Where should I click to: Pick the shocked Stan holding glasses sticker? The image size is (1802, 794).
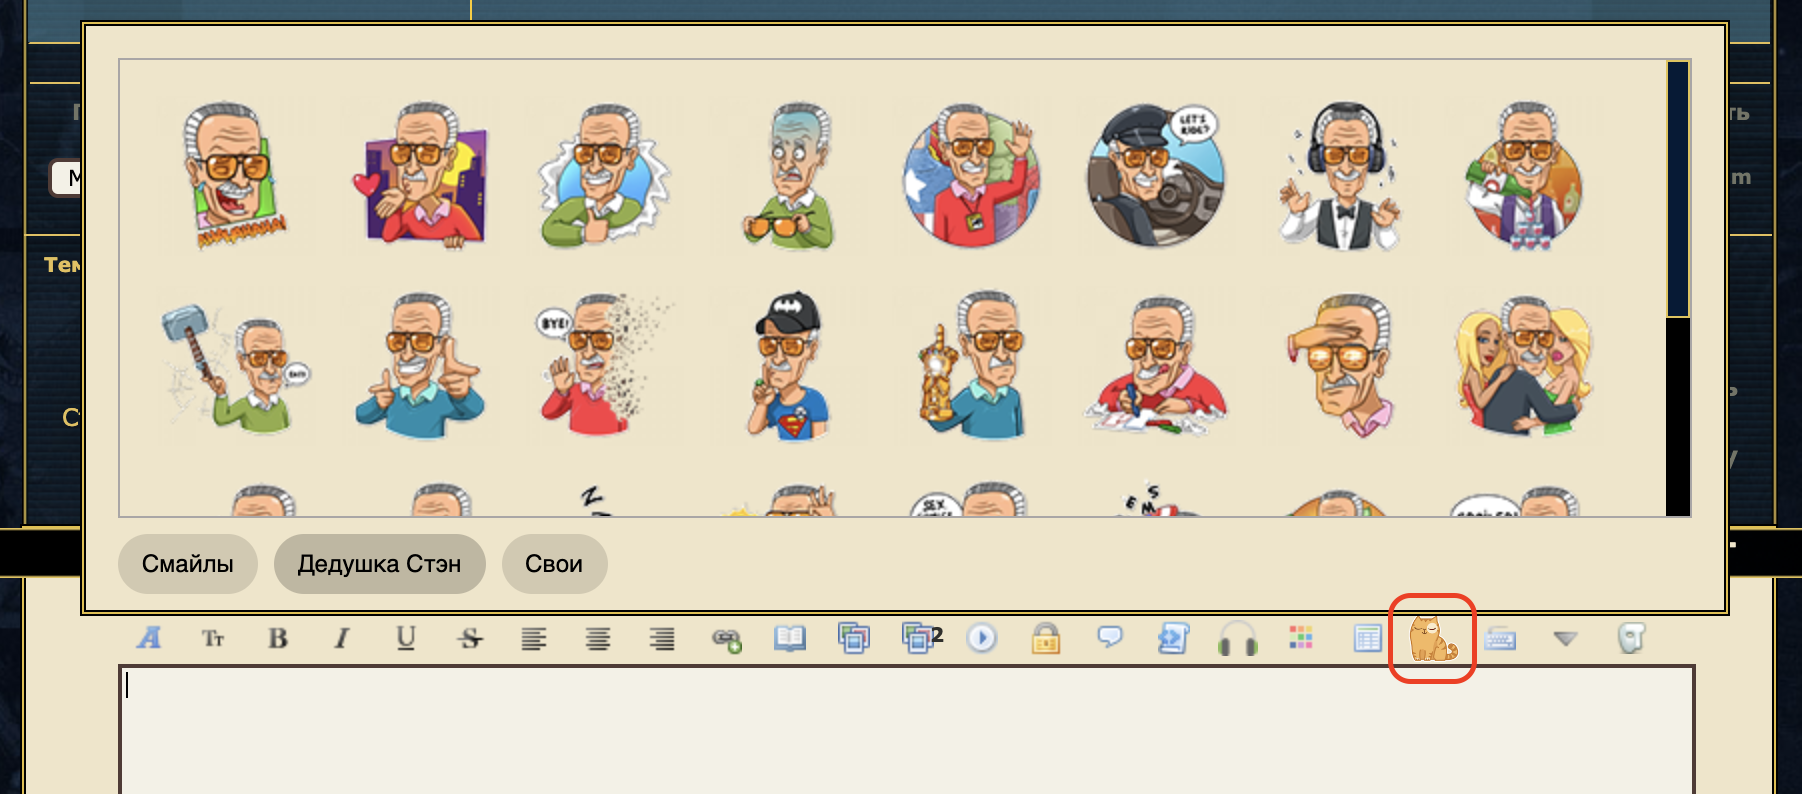tap(790, 175)
